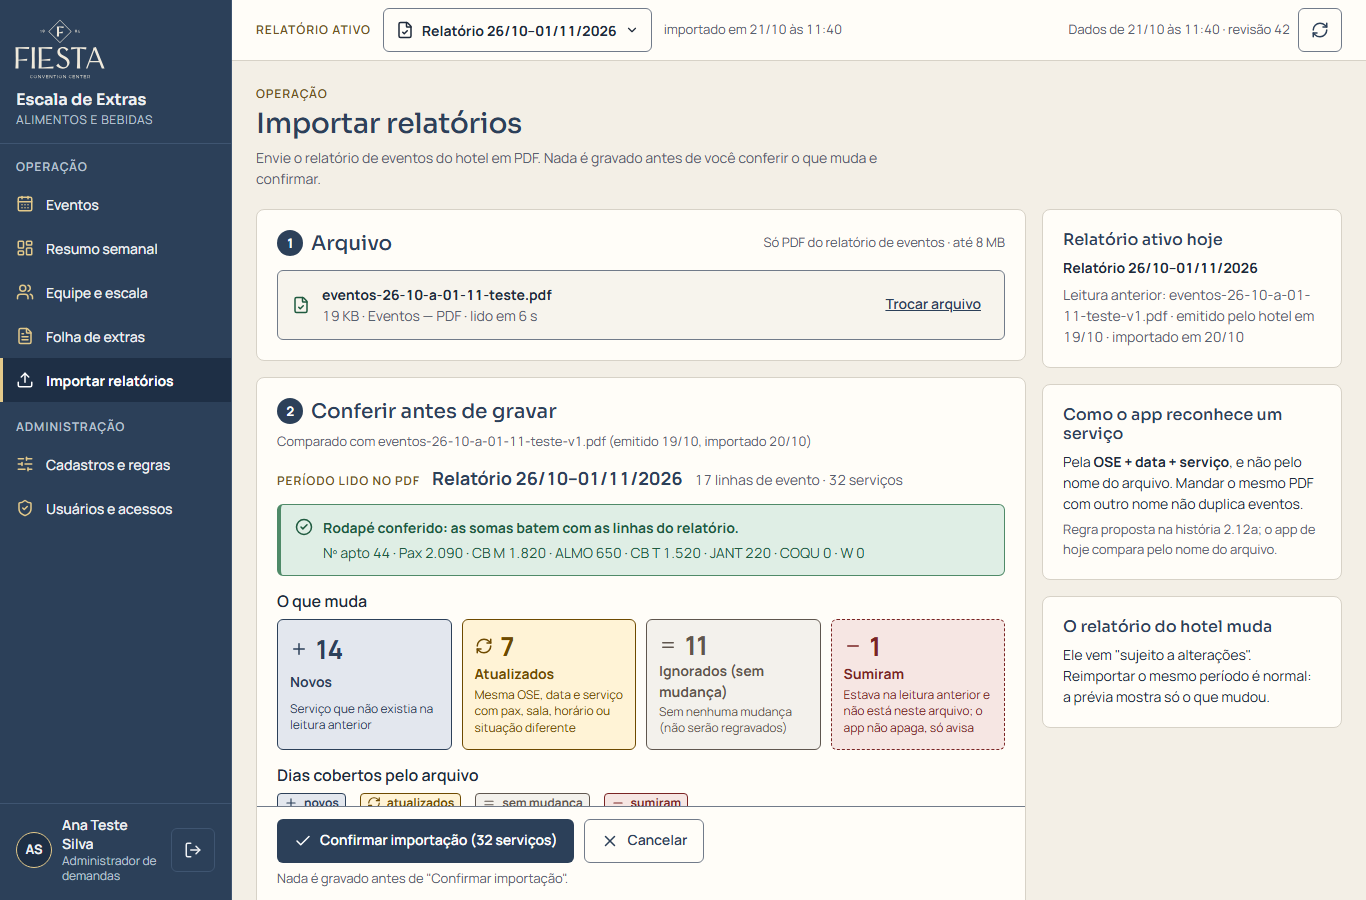The image size is (1366, 900).
Task: Click the green check icon in the Rodapé conferido banner
Action: coord(304,527)
